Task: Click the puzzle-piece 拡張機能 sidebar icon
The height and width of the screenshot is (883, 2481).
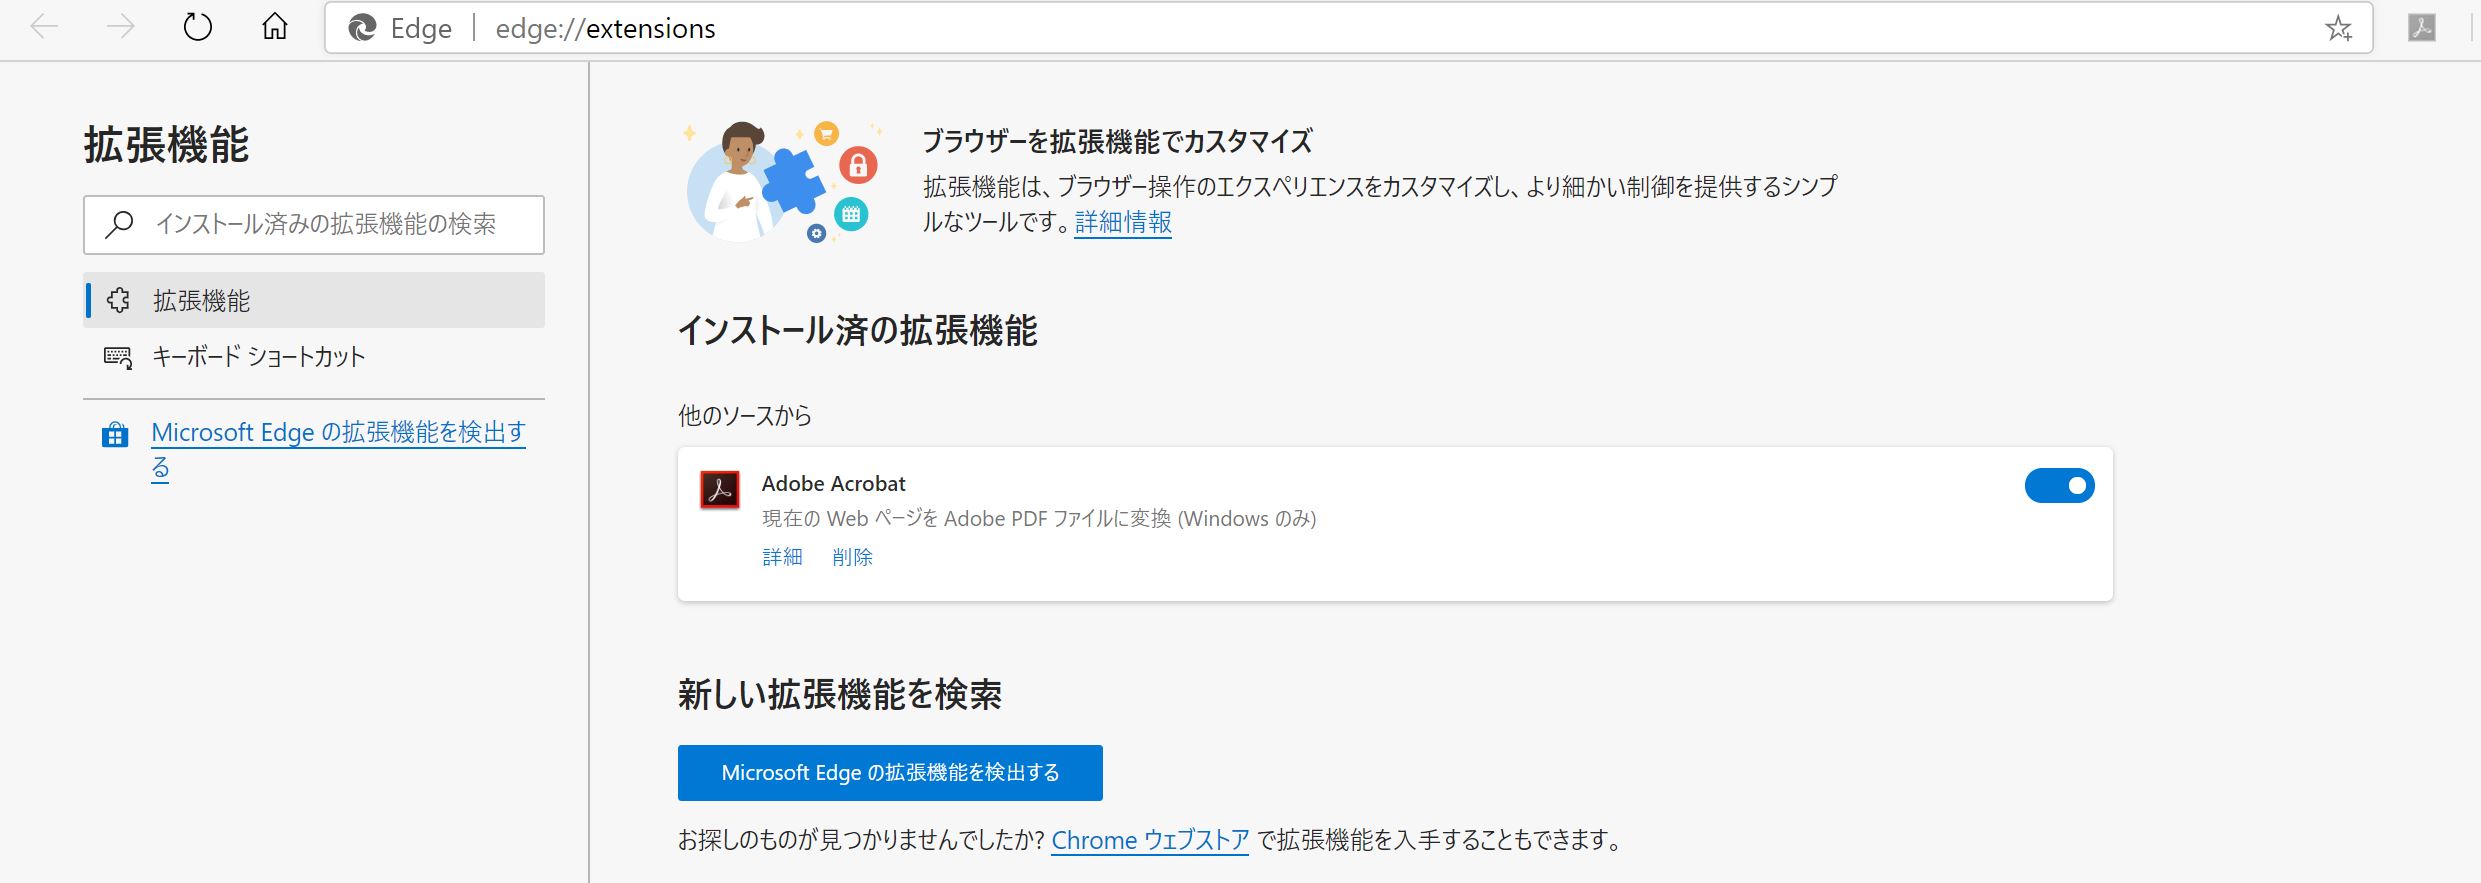Action: pos(118,300)
